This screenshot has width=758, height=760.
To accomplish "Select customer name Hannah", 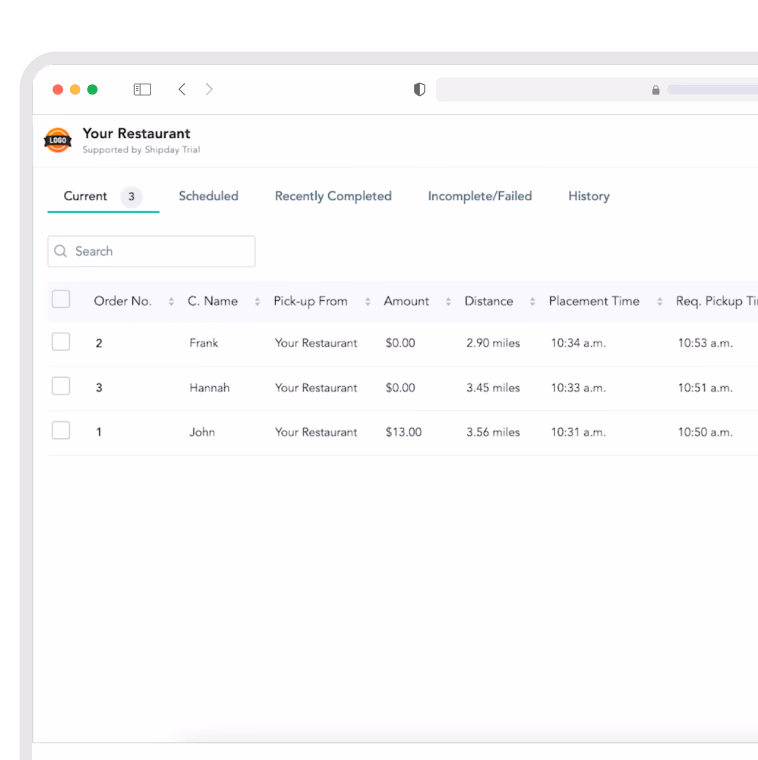I will [209, 388].
